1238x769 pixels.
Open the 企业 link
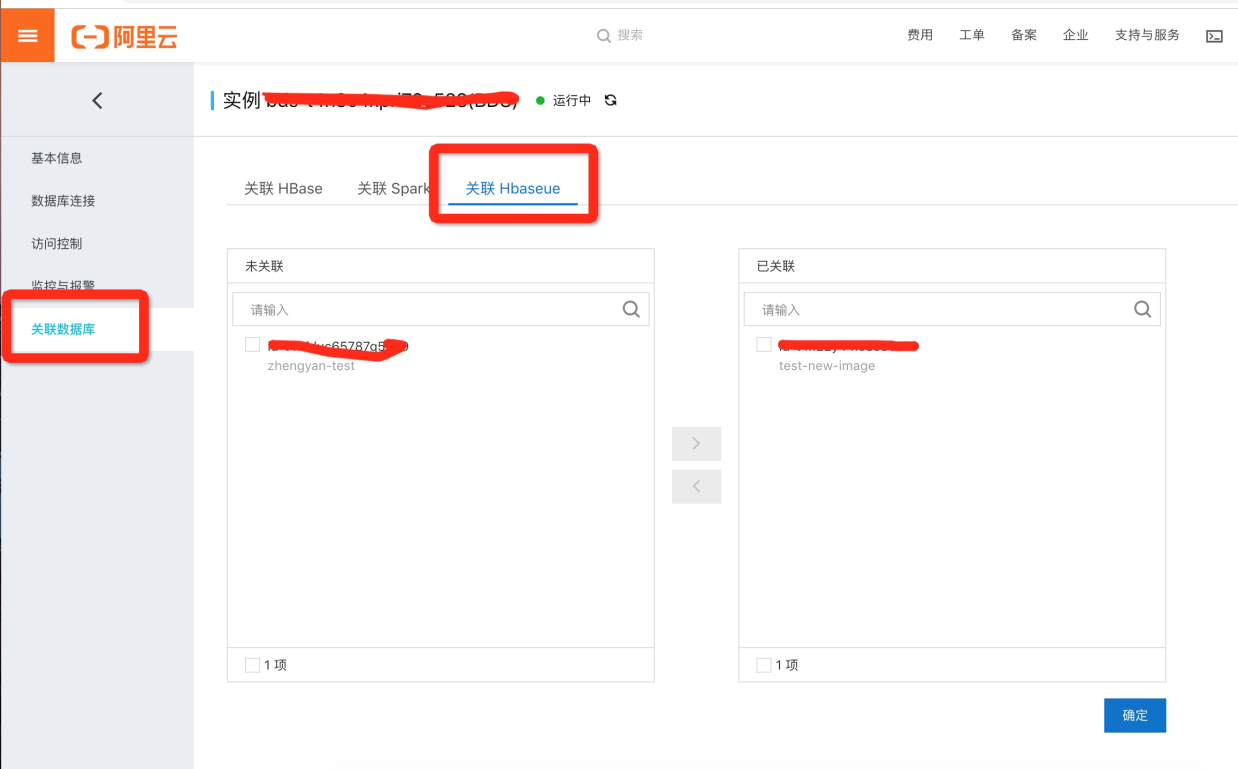(1076, 36)
